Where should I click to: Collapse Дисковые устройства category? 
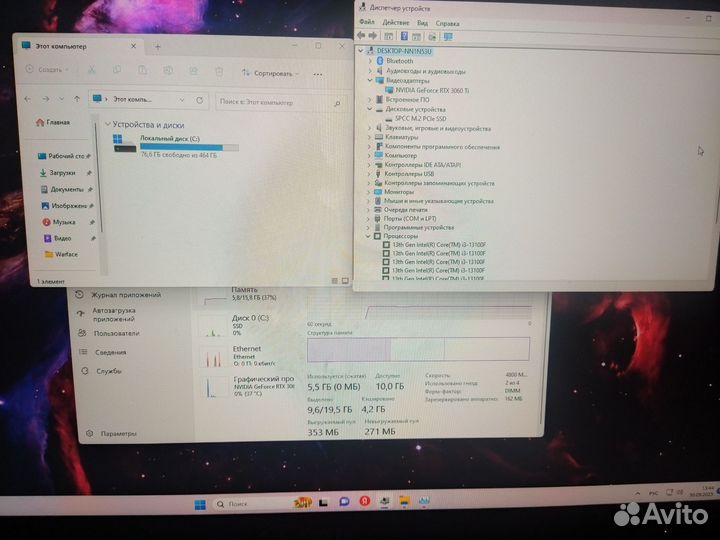coord(369,109)
